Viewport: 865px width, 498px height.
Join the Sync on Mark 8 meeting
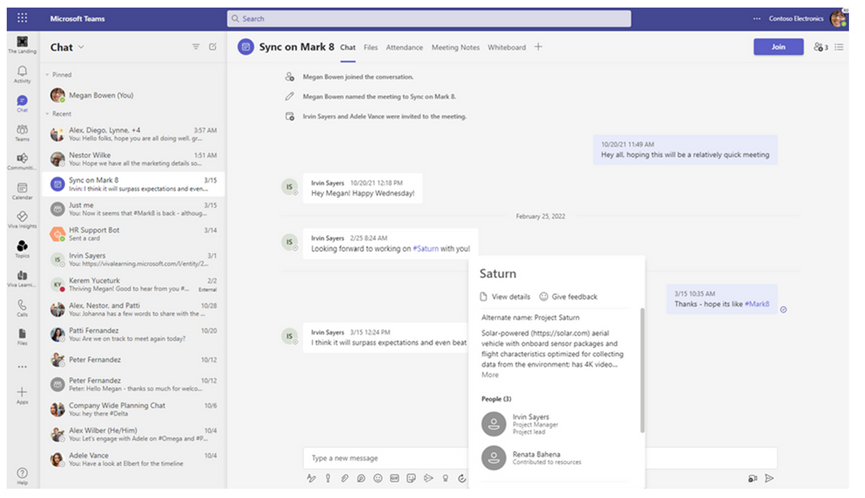click(778, 47)
